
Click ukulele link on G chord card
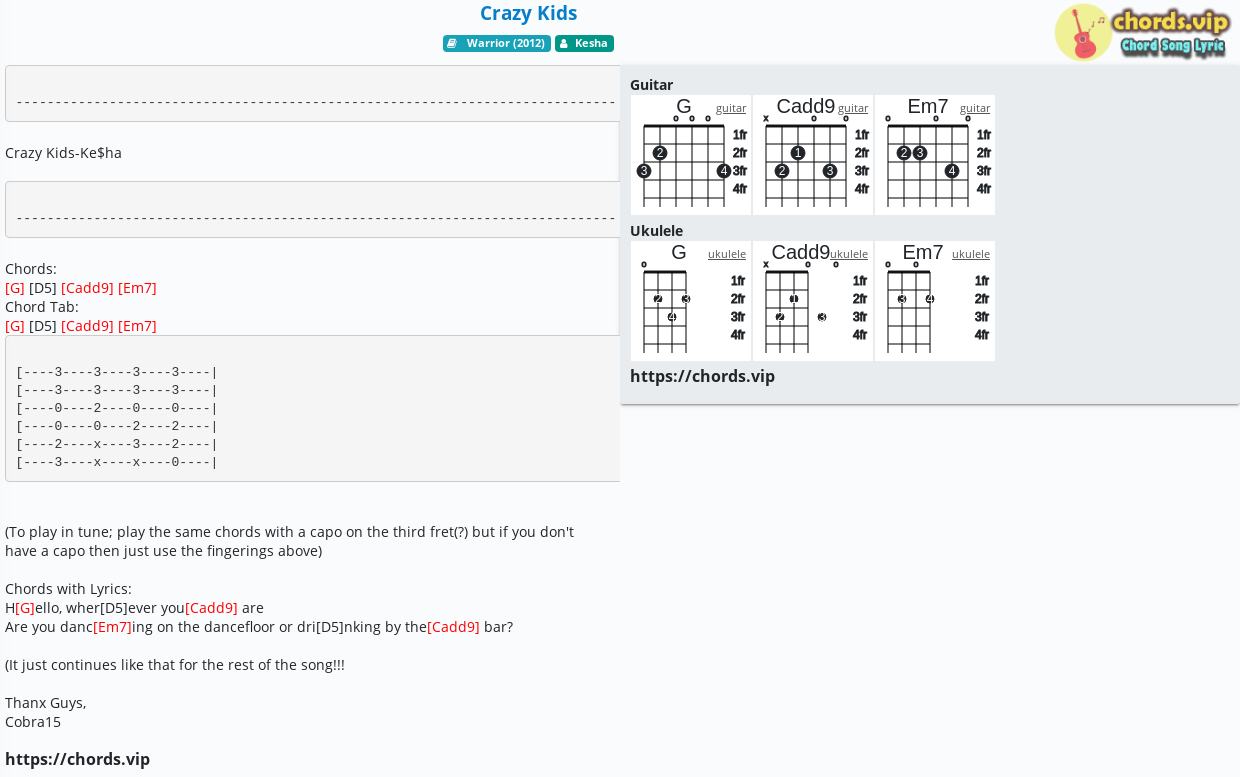pyautogui.click(x=727, y=254)
